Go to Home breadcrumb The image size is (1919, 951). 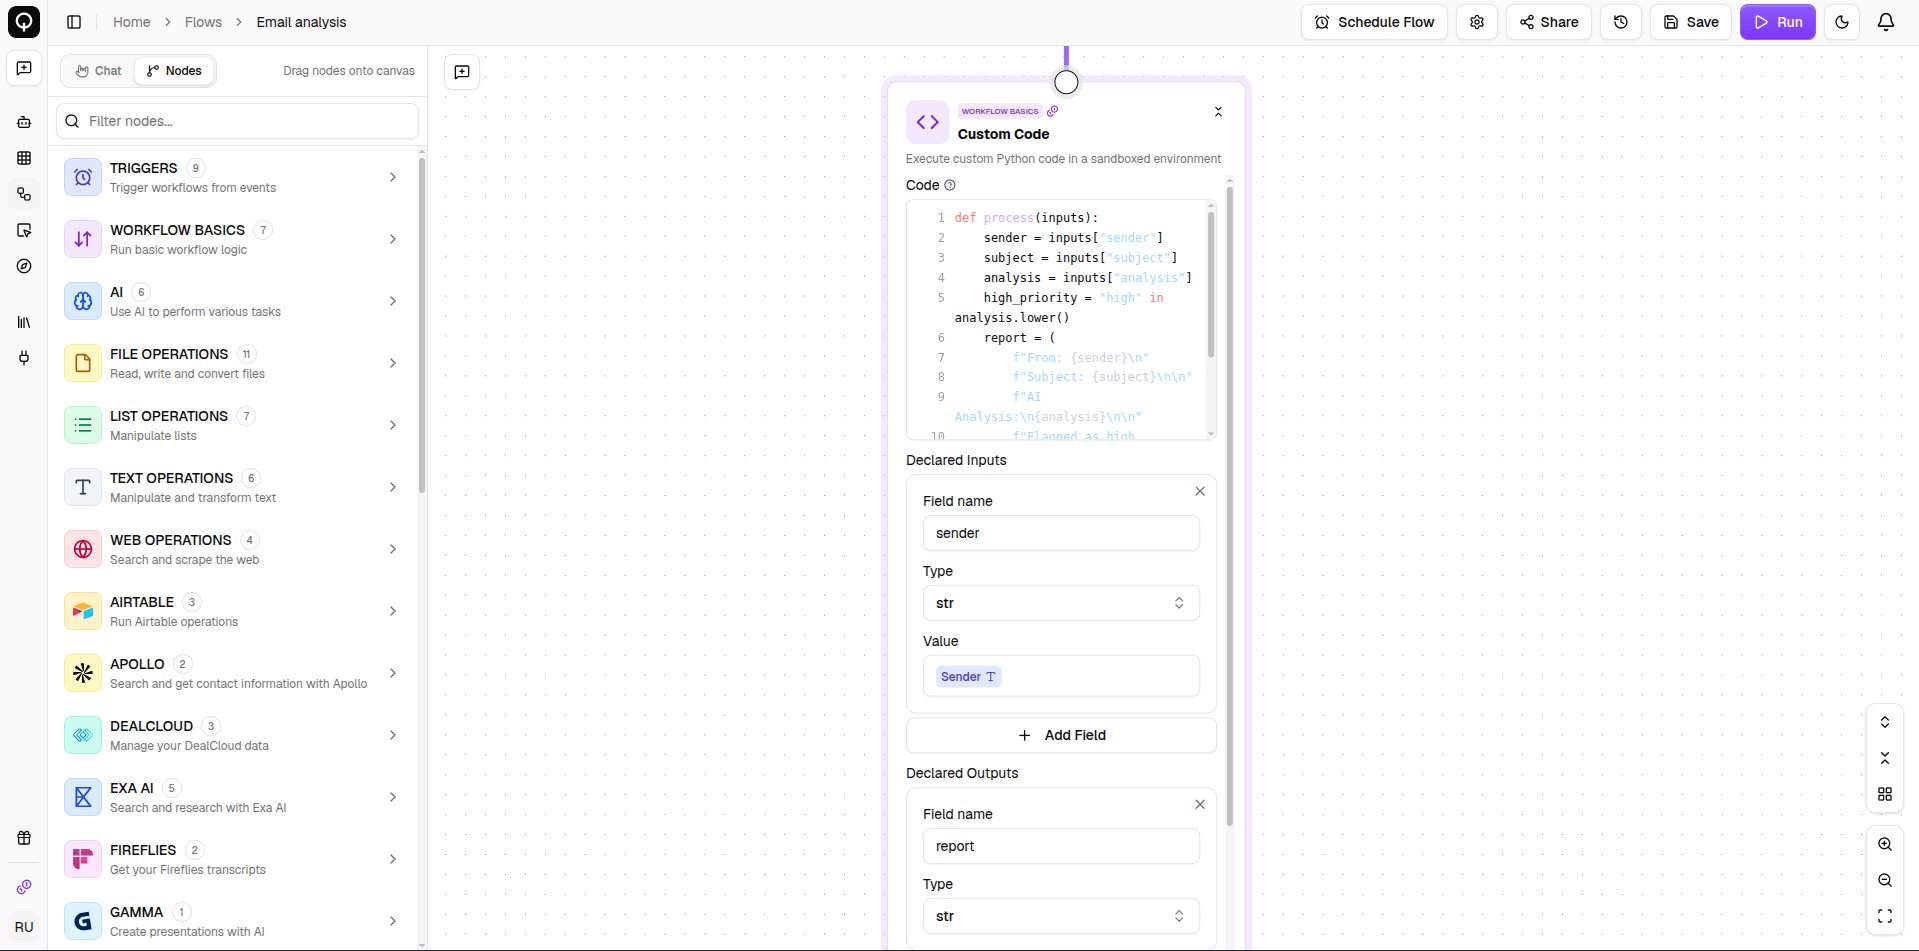[131, 22]
